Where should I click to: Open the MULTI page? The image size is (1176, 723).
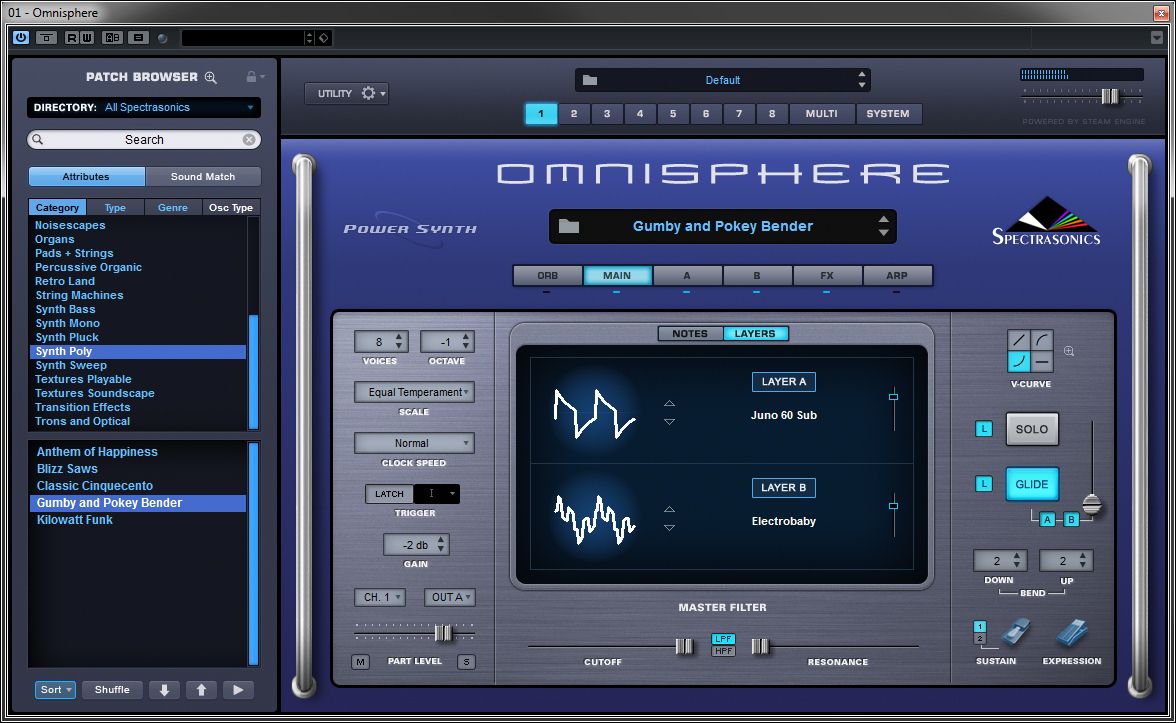[x=821, y=114]
